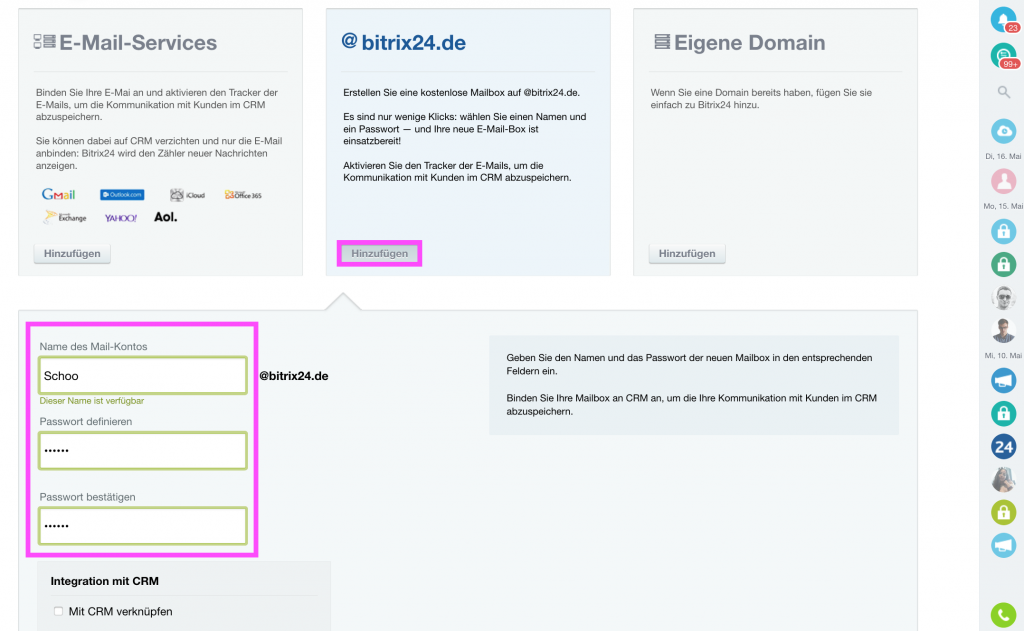Click the Di, 16. Mai date label
Image resolution: width=1024 pixels, height=631 pixels.
[1003, 156]
